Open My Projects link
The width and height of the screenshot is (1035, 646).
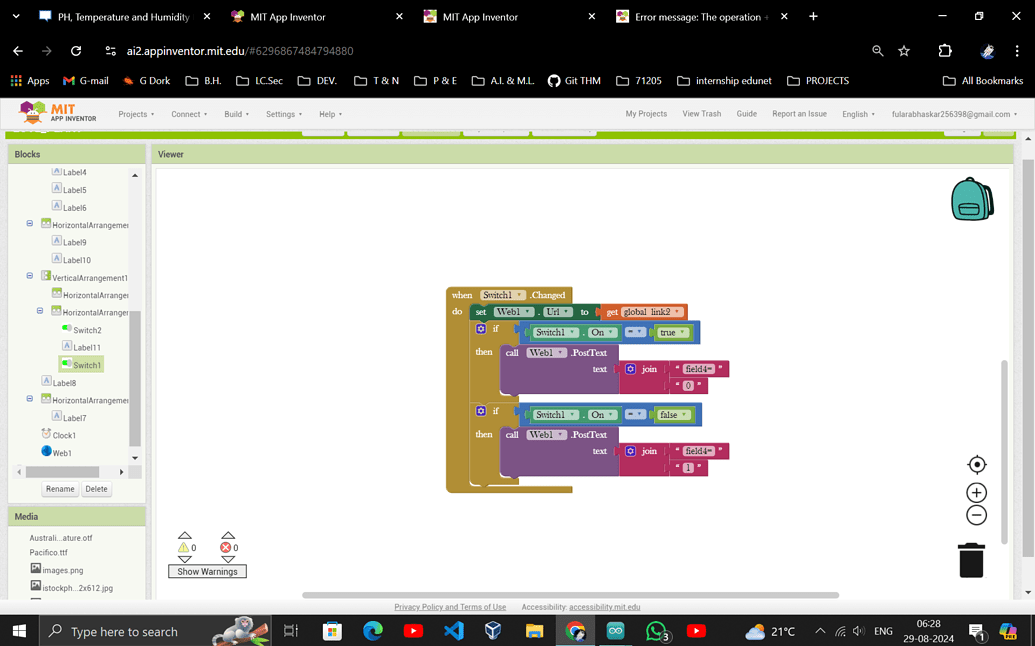click(x=646, y=114)
